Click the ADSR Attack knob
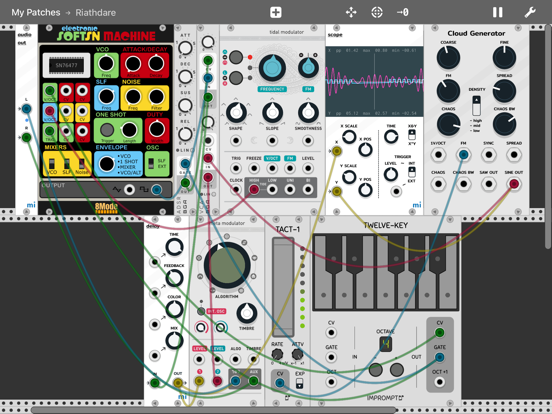552x414 pixels. point(185,48)
